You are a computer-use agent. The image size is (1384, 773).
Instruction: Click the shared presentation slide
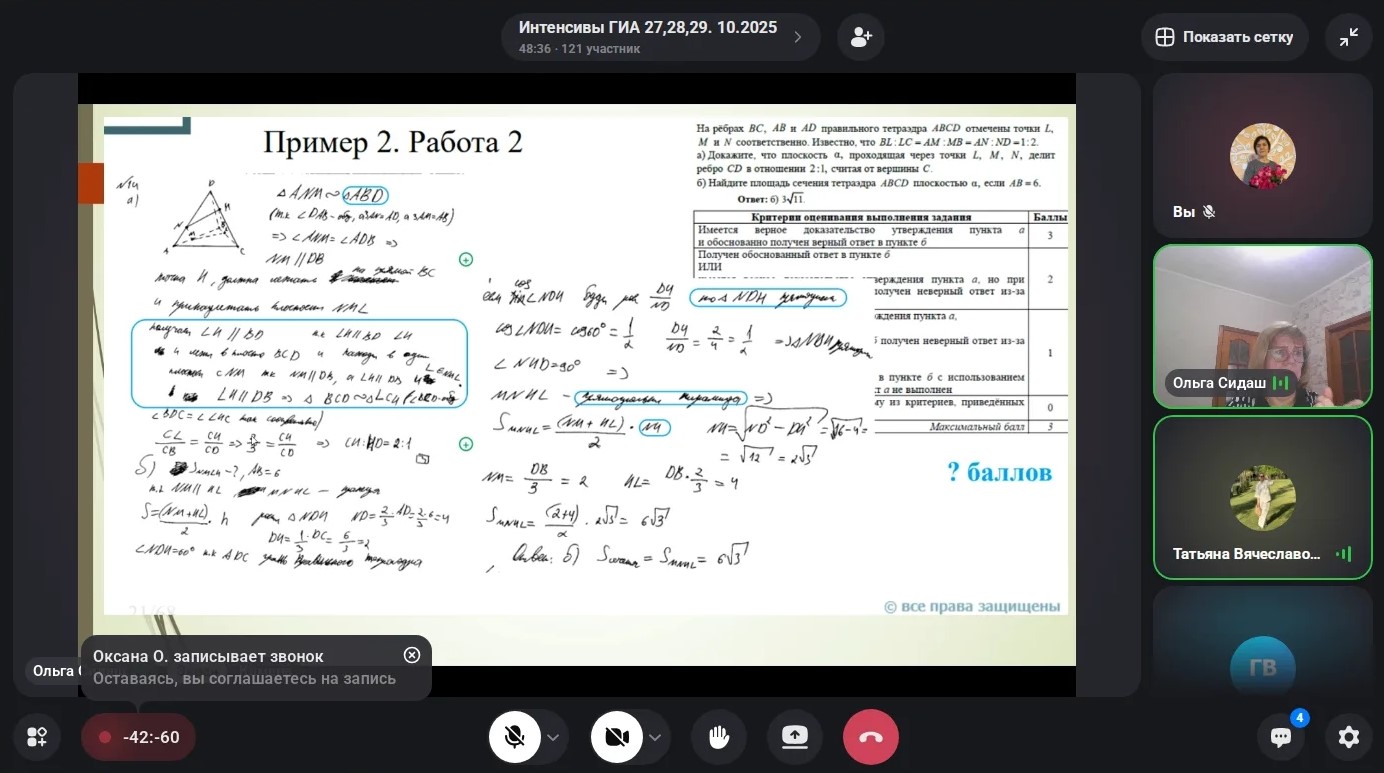(x=576, y=360)
